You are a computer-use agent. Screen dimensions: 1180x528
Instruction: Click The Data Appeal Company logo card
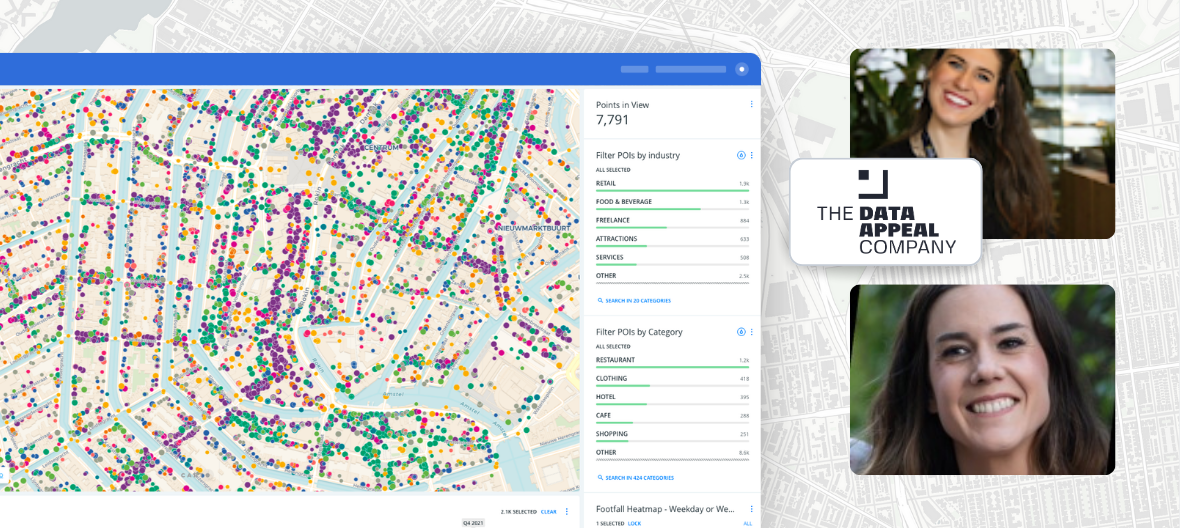[886, 212]
